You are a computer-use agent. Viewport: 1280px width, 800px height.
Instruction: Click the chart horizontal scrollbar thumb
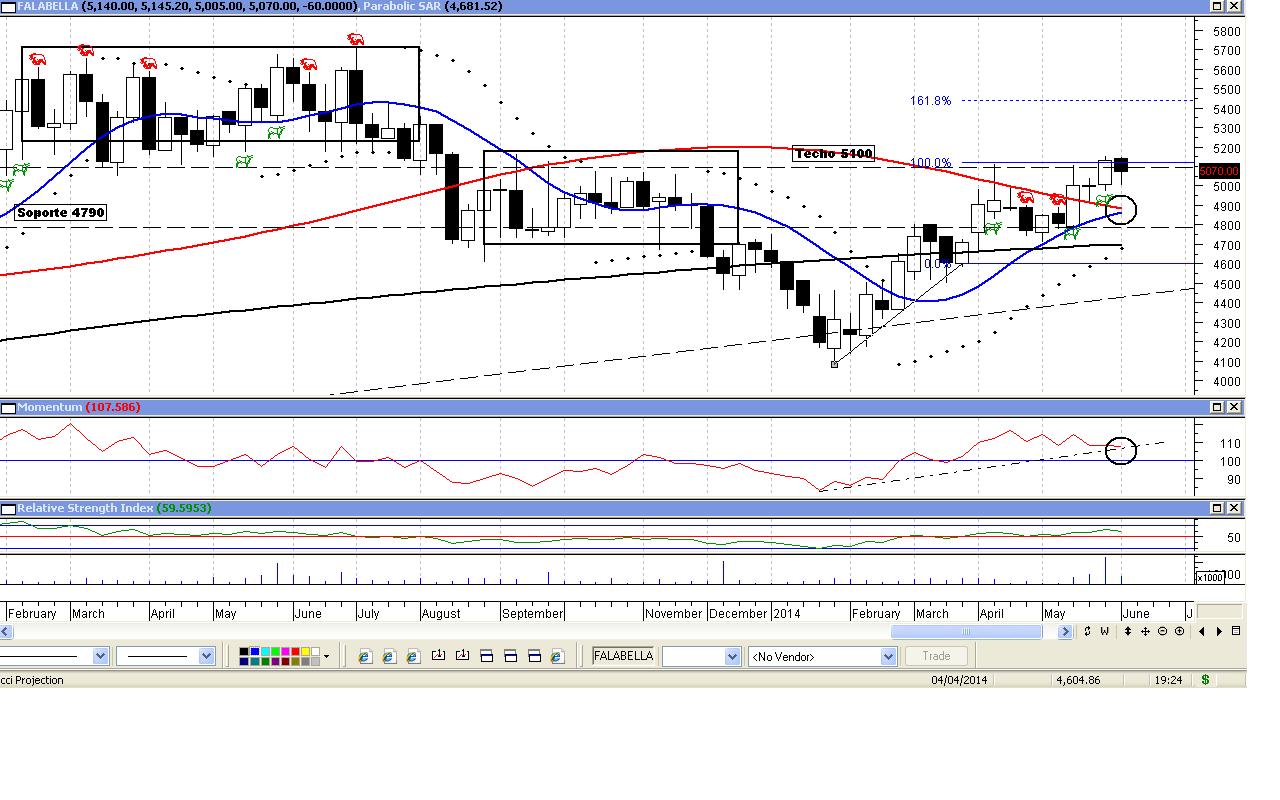966,631
